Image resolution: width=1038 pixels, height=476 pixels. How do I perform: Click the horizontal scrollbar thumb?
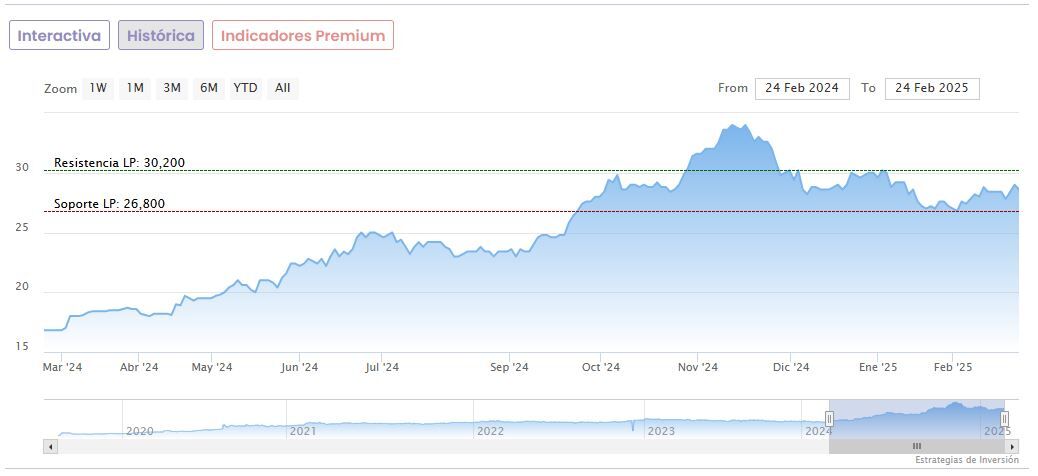[916, 446]
